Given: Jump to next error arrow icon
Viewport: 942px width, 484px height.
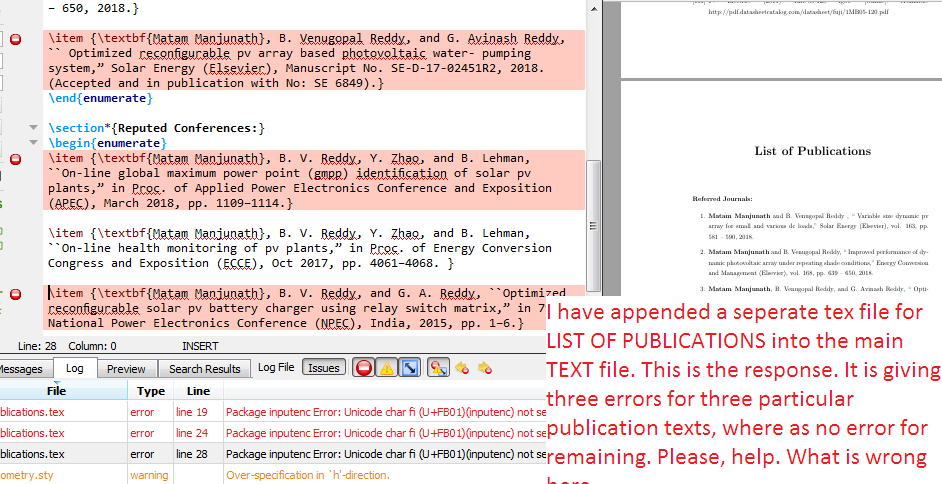Looking at the screenshot, I should click(x=485, y=368).
